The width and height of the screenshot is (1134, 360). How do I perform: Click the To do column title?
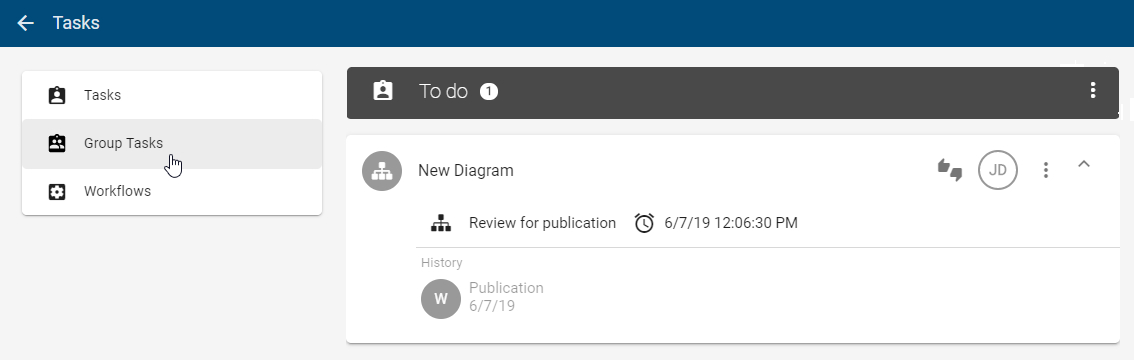coord(443,92)
